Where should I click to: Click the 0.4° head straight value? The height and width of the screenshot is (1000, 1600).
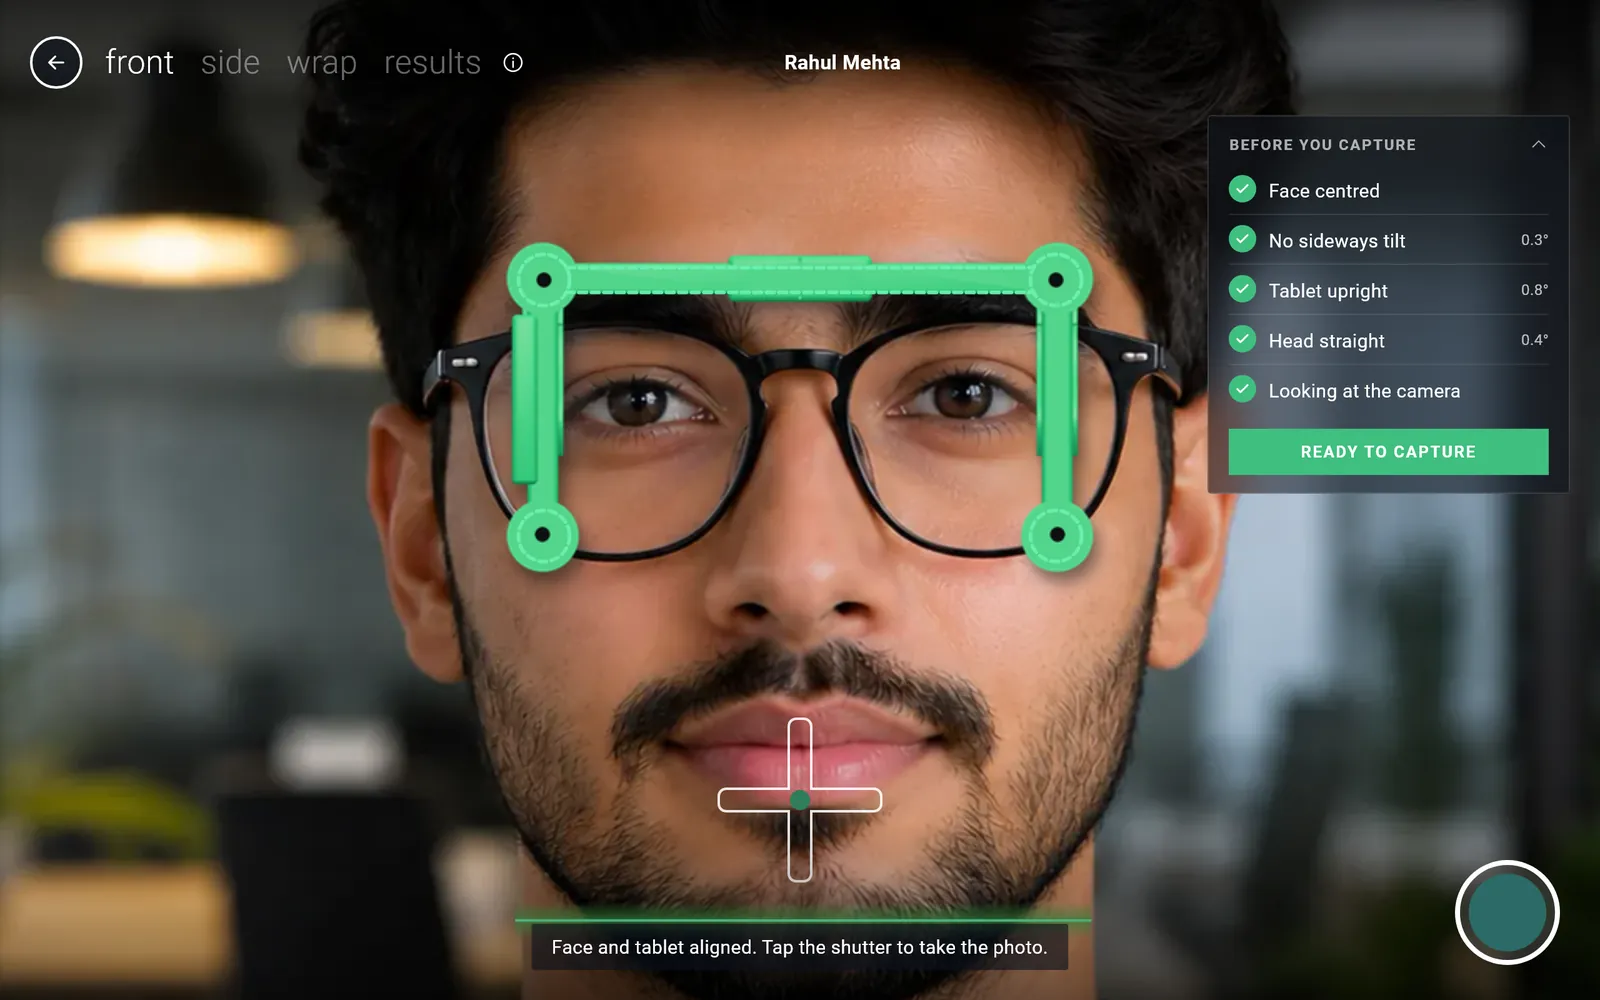[x=1534, y=340]
